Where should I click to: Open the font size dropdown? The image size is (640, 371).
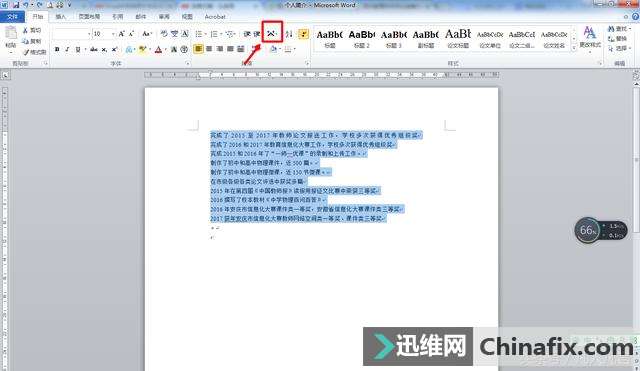(x=113, y=34)
